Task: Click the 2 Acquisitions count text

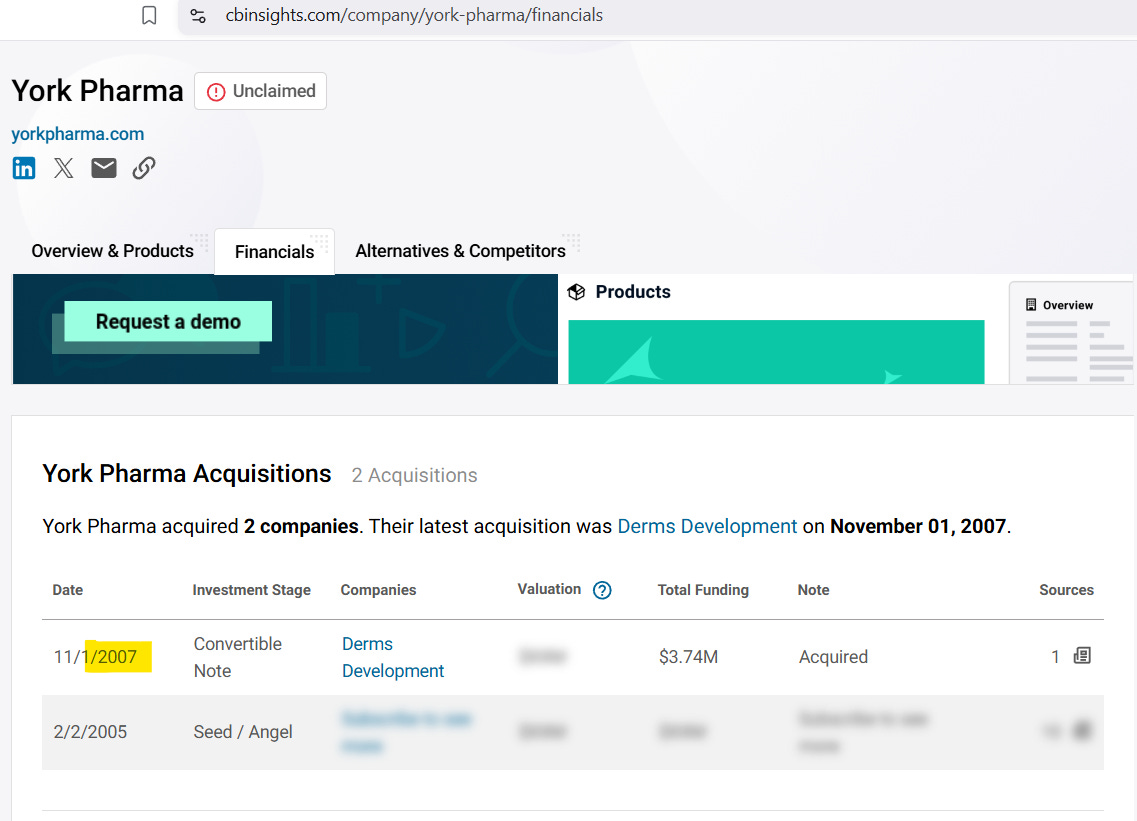Action: [414, 475]
